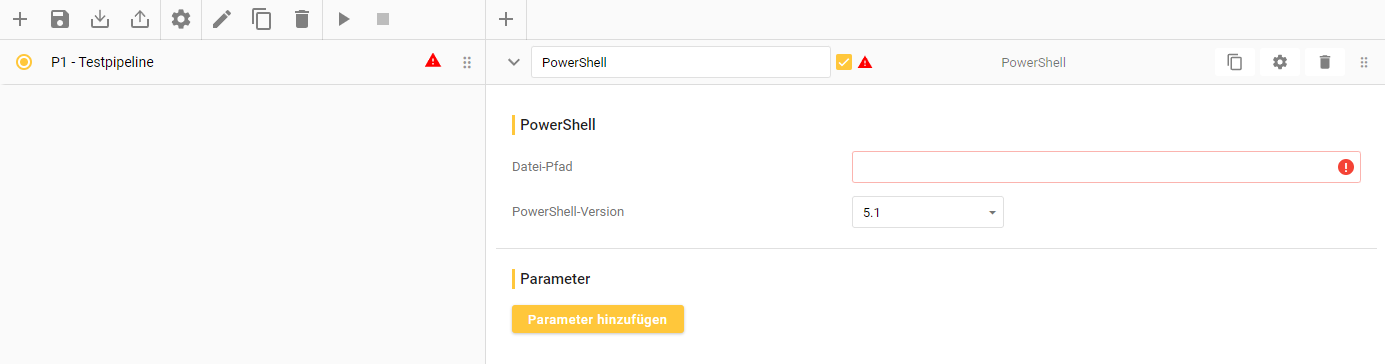
Task: Edit pipeline with the pencil icon
Action: (222, 19)
